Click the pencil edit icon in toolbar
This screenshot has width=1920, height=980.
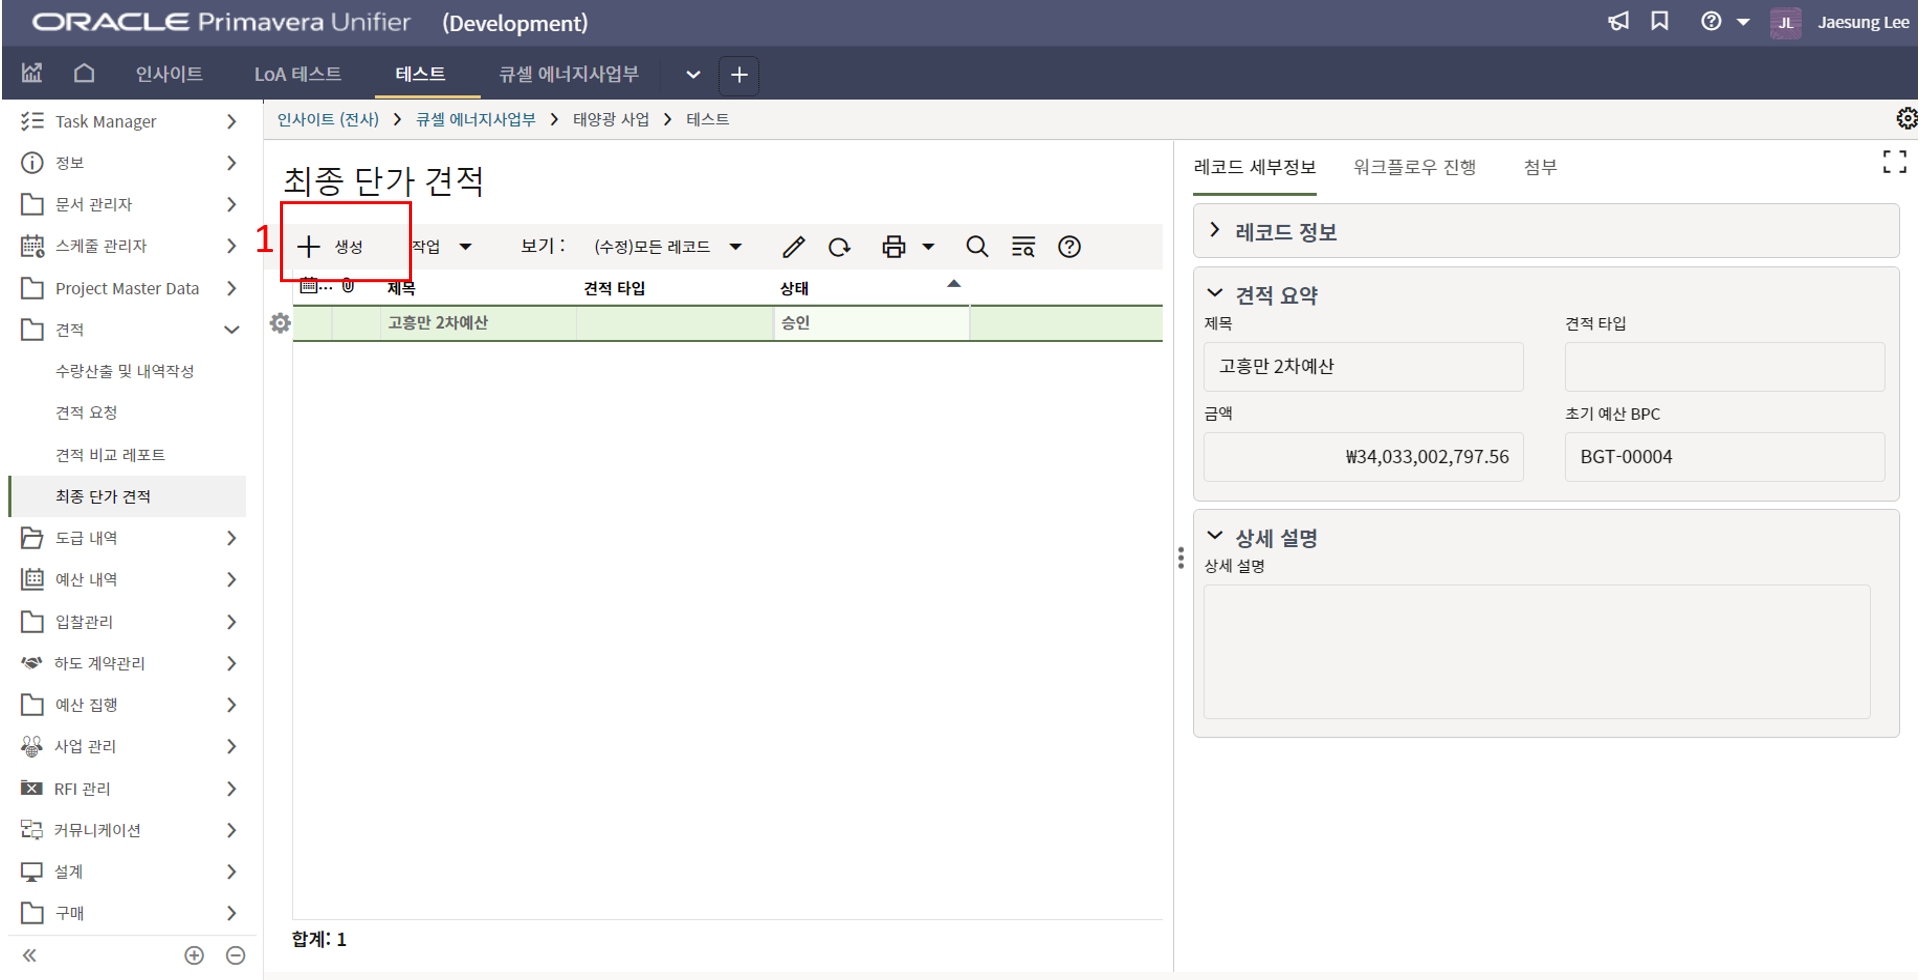tap(793, 247)
